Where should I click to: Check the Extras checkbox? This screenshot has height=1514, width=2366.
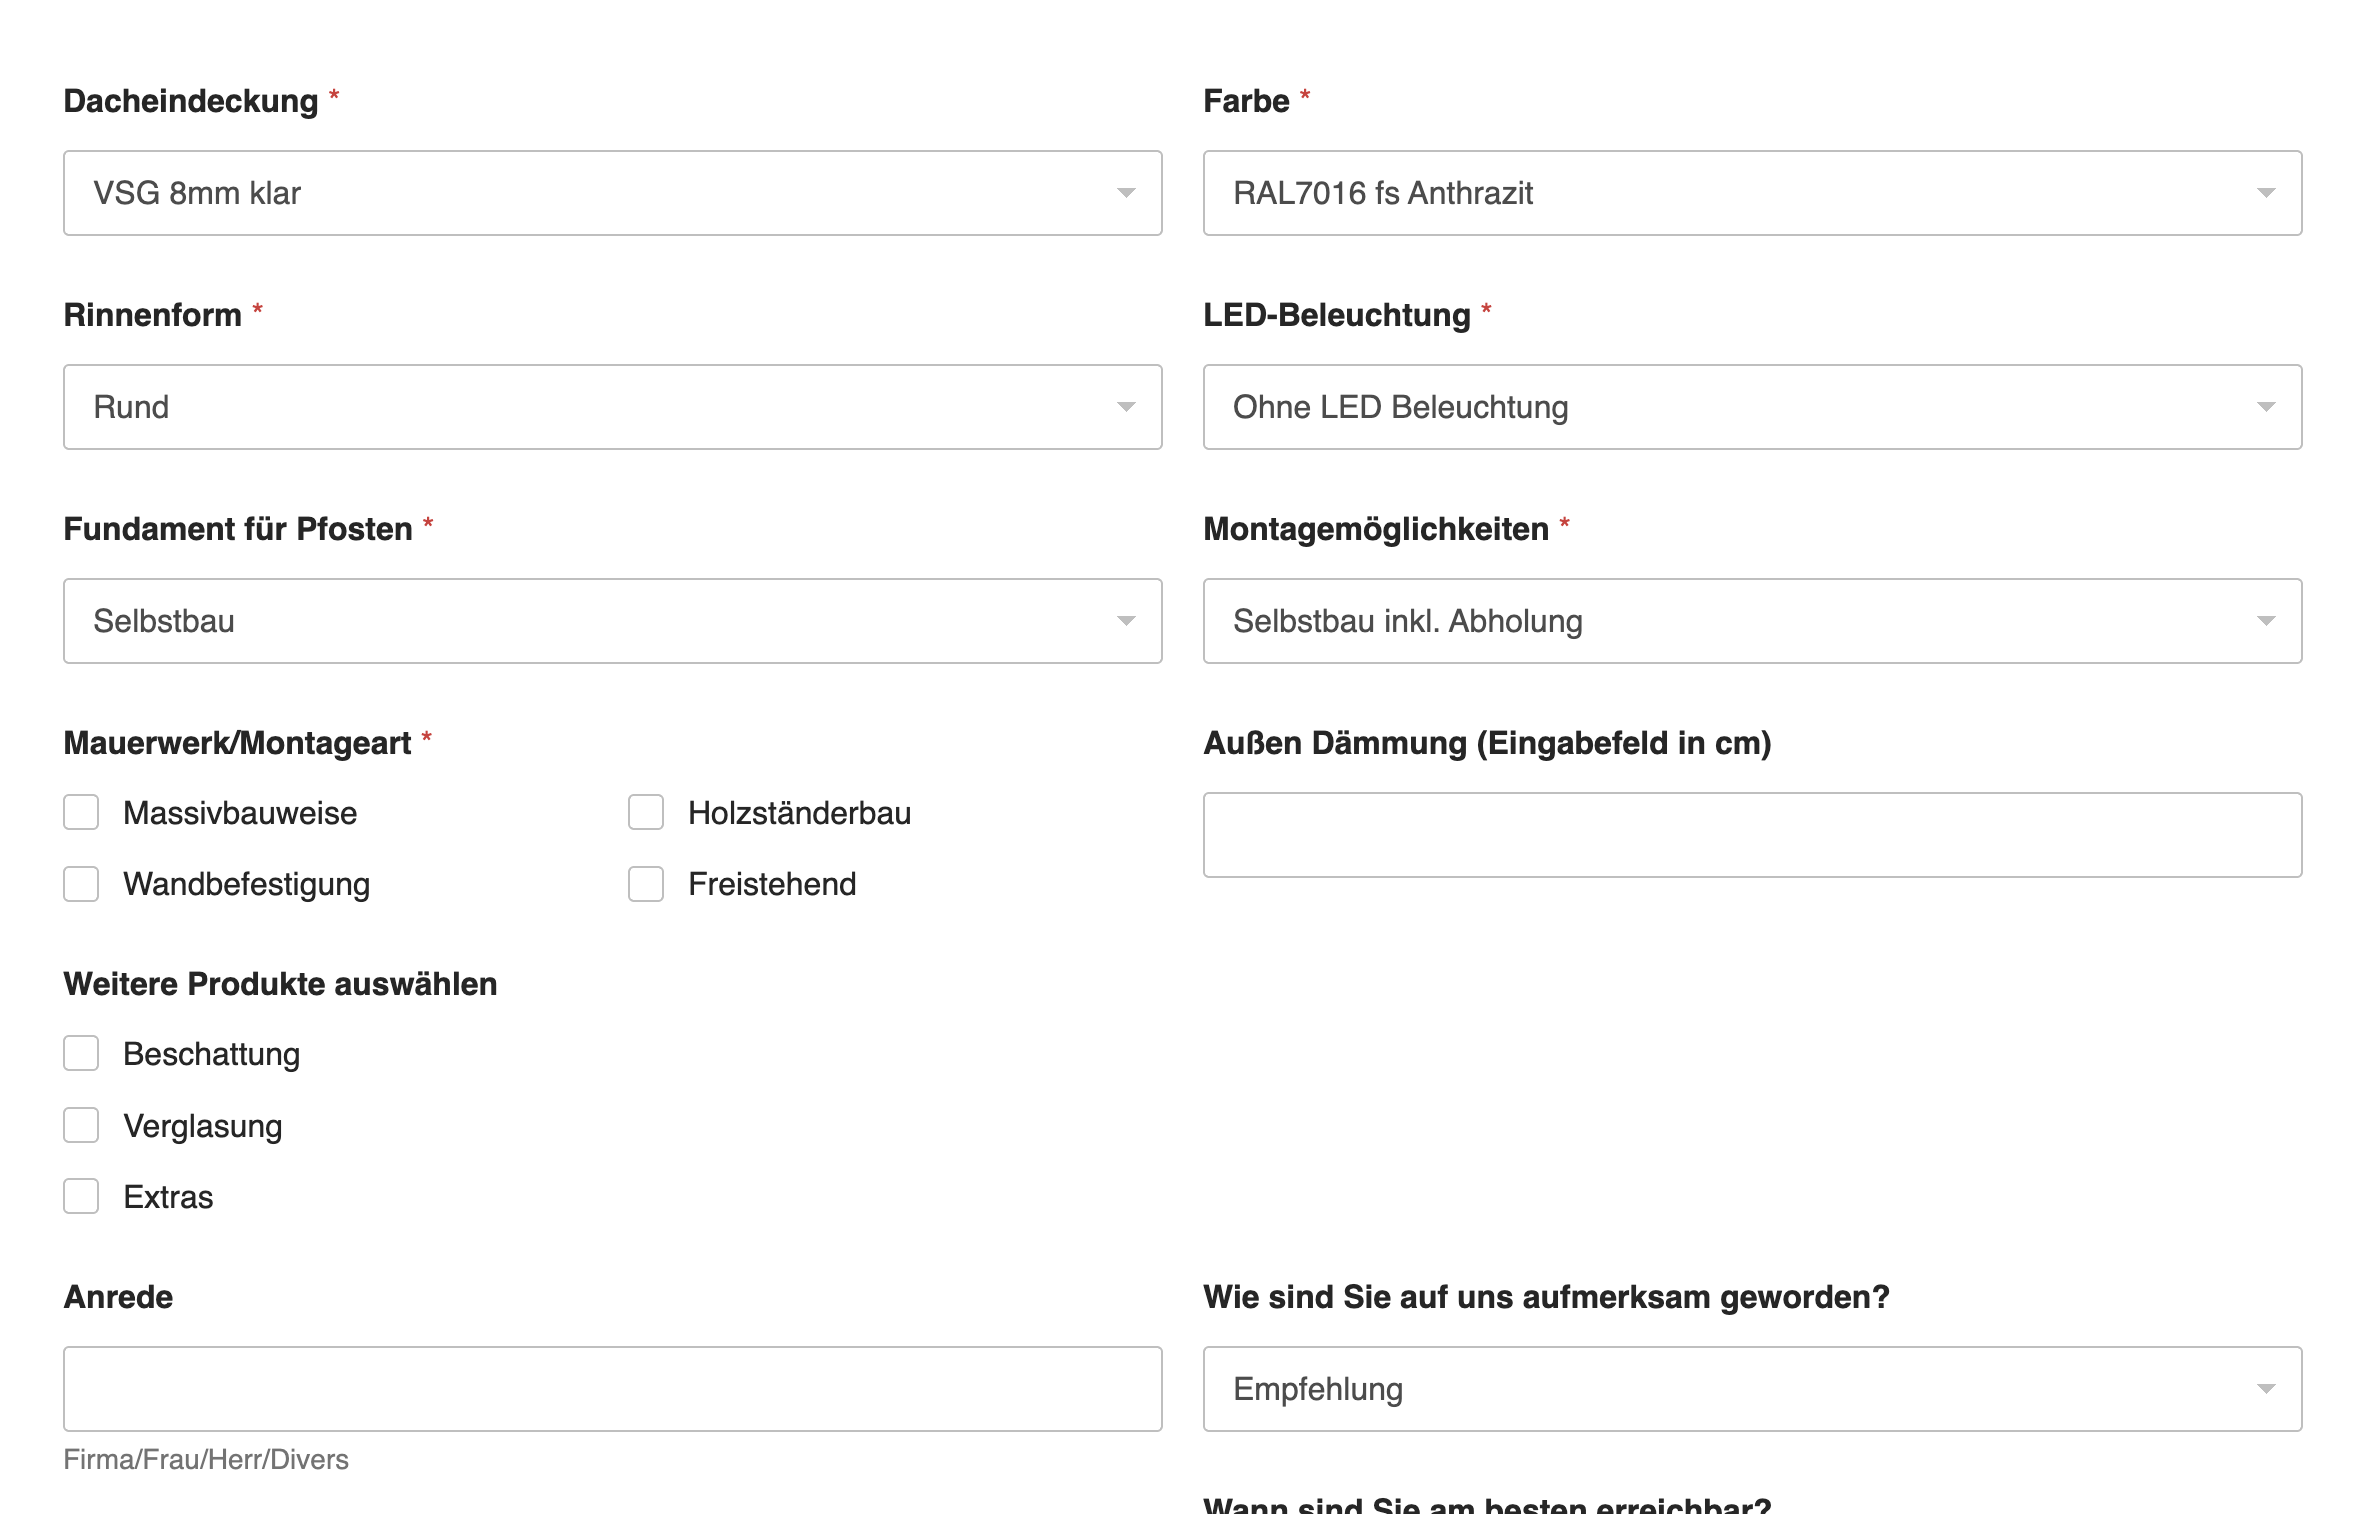81,1196
